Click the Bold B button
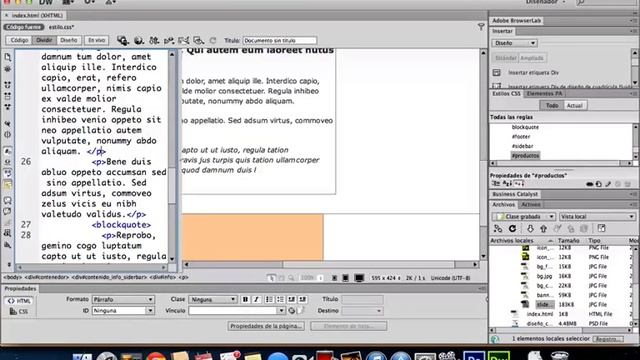 245,300
